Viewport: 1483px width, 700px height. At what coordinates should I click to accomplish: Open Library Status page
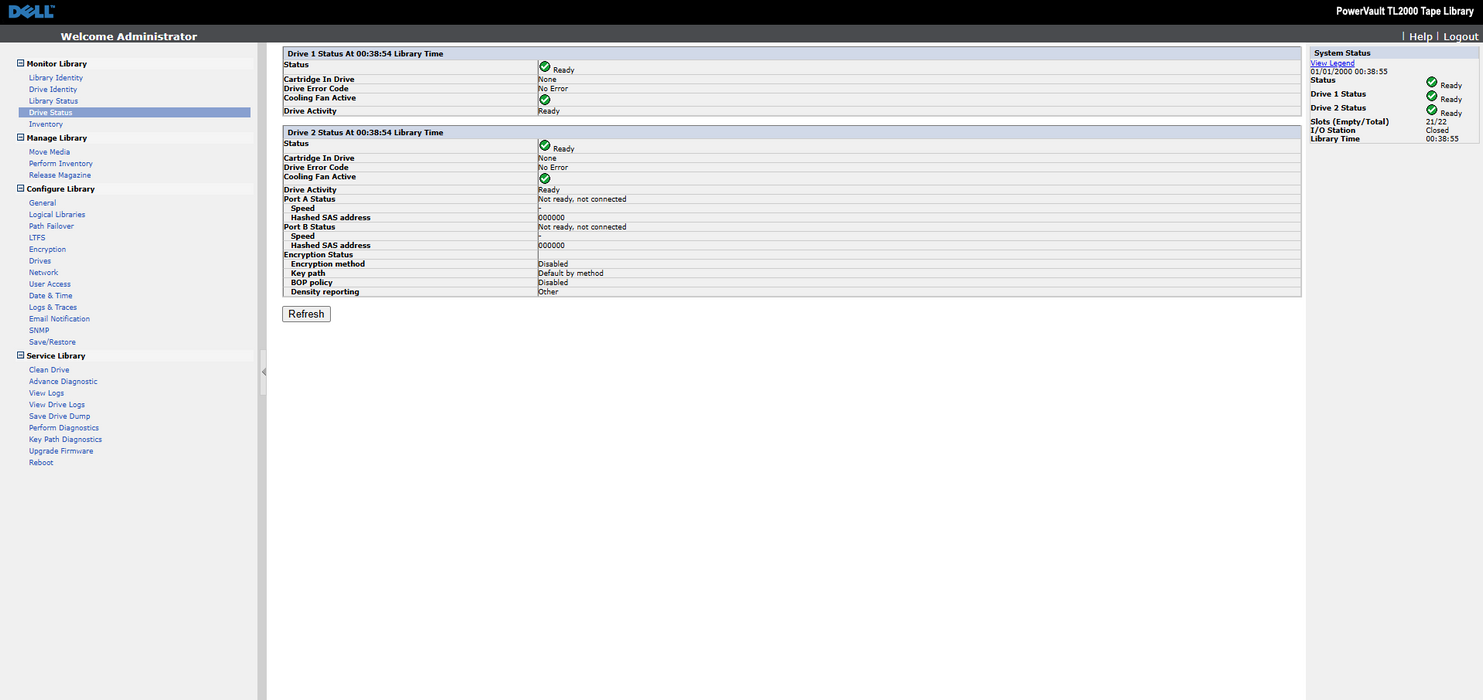[53, 101]
